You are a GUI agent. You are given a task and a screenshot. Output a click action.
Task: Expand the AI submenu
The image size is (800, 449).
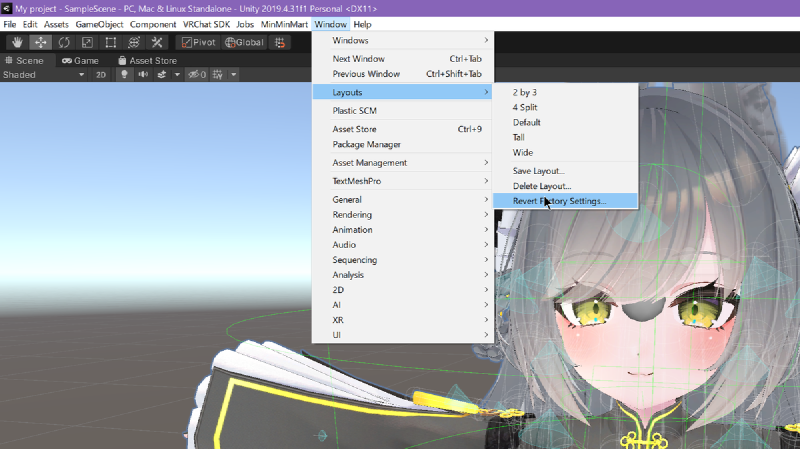[x=403, y=305]
